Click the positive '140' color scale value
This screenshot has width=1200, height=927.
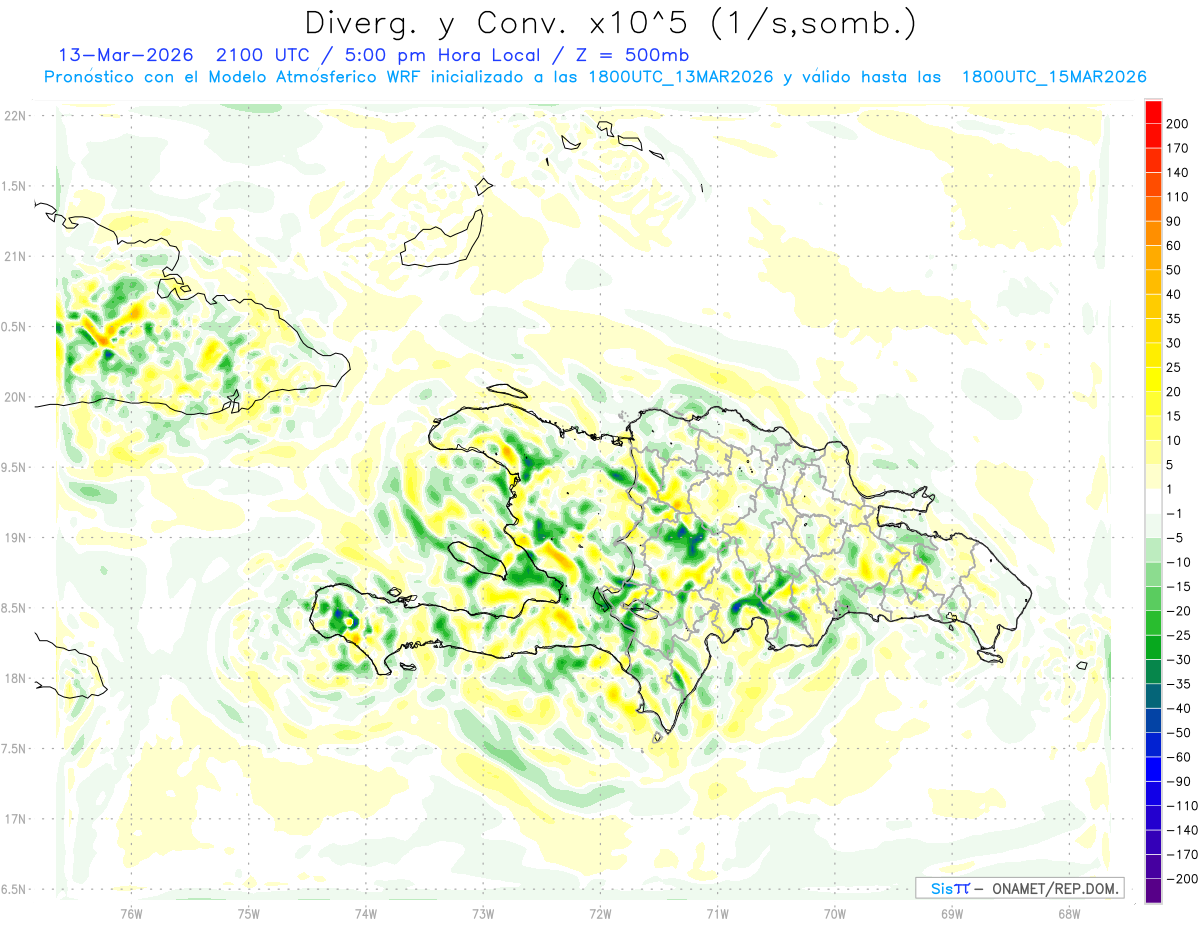coord(1177,173)
